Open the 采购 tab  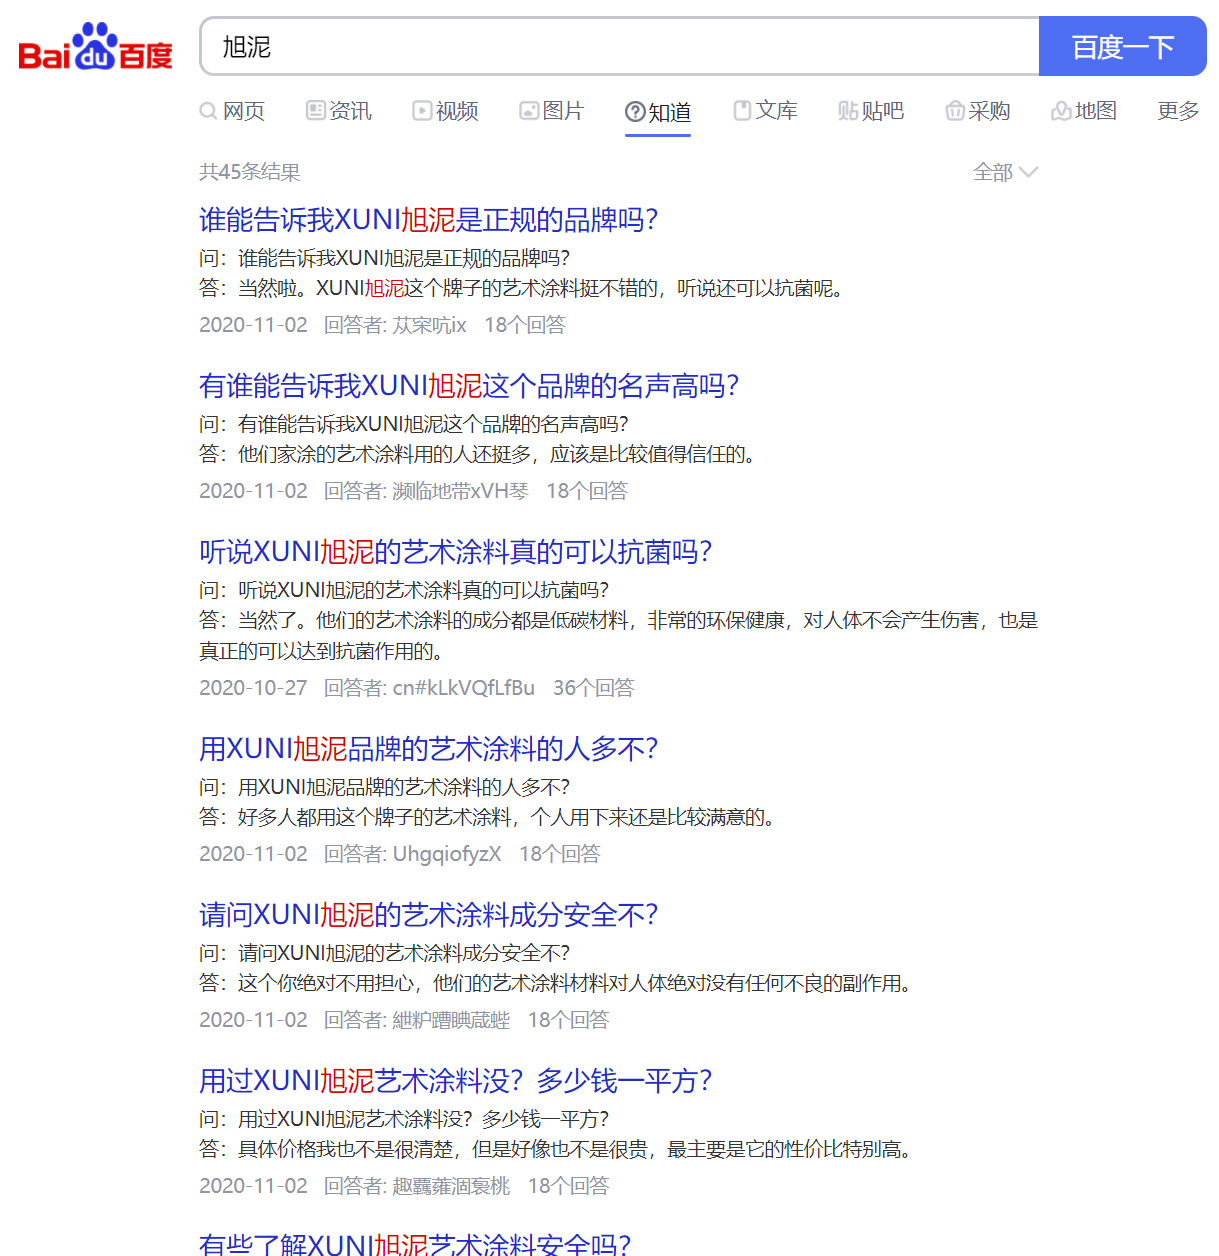978,111
